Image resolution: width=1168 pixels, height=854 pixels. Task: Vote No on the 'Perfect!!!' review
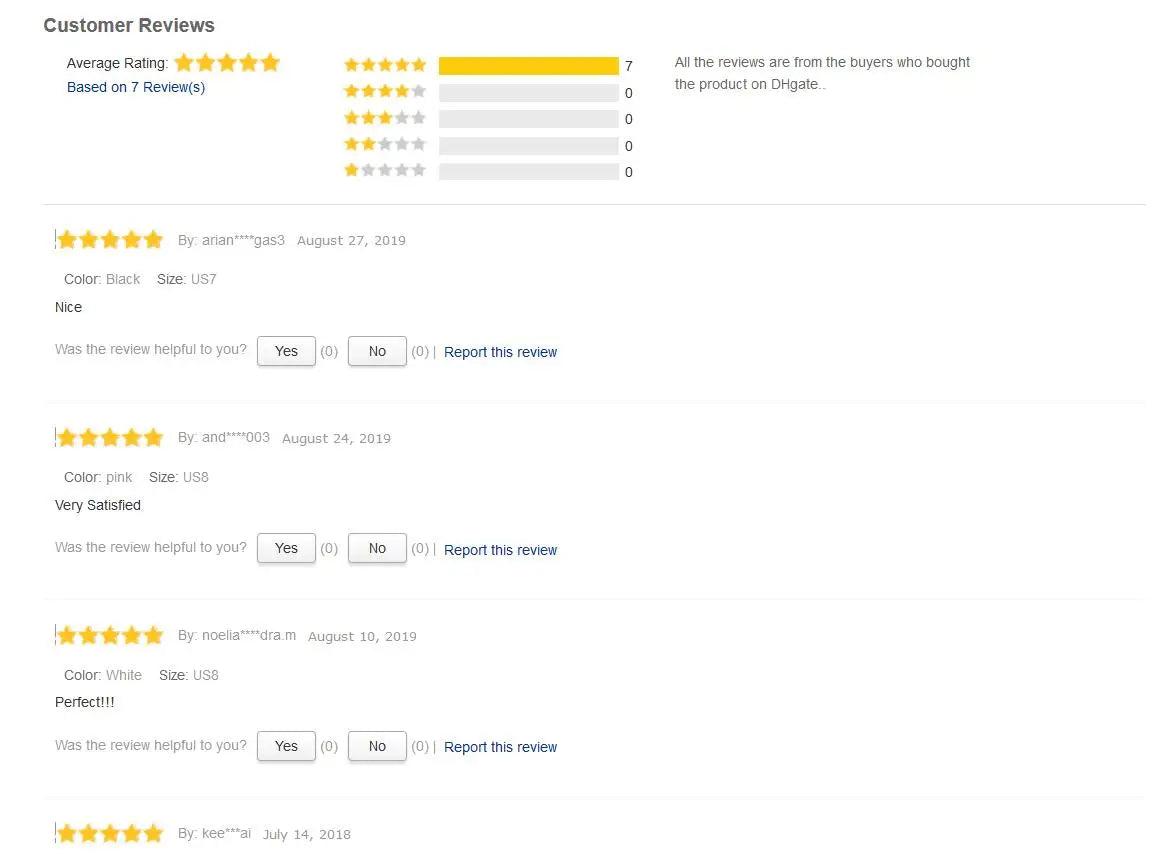(x=377, y=746)
